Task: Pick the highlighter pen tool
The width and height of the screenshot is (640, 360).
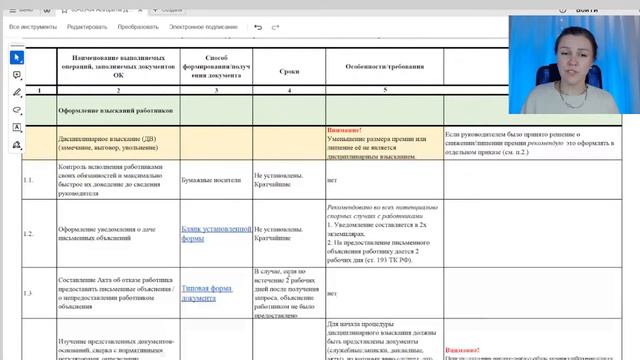Action: 17,93
